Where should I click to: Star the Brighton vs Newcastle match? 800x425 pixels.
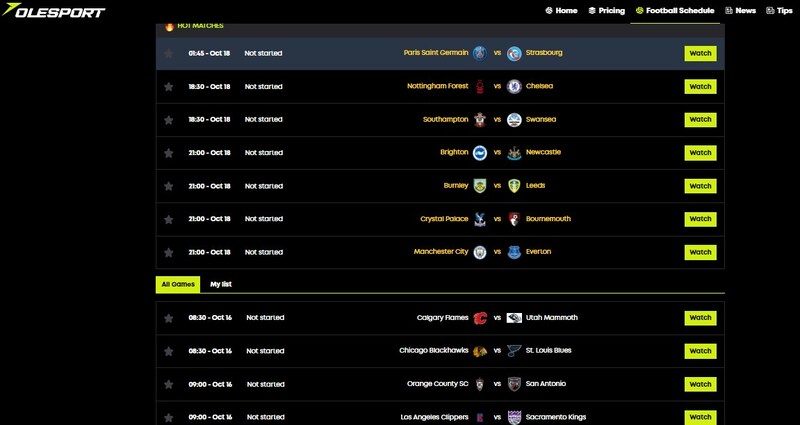[x=168, y=153]
